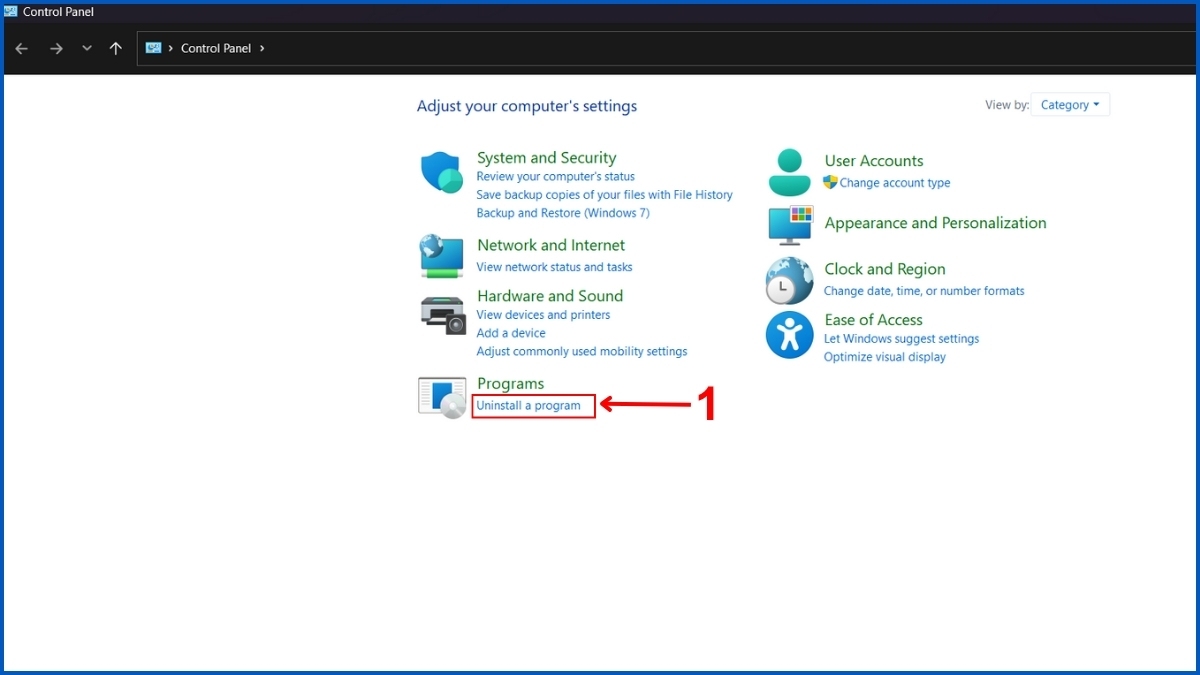Select Optimize visual display link
This screenshot has width=1200, height=675.
coord(885,357)
